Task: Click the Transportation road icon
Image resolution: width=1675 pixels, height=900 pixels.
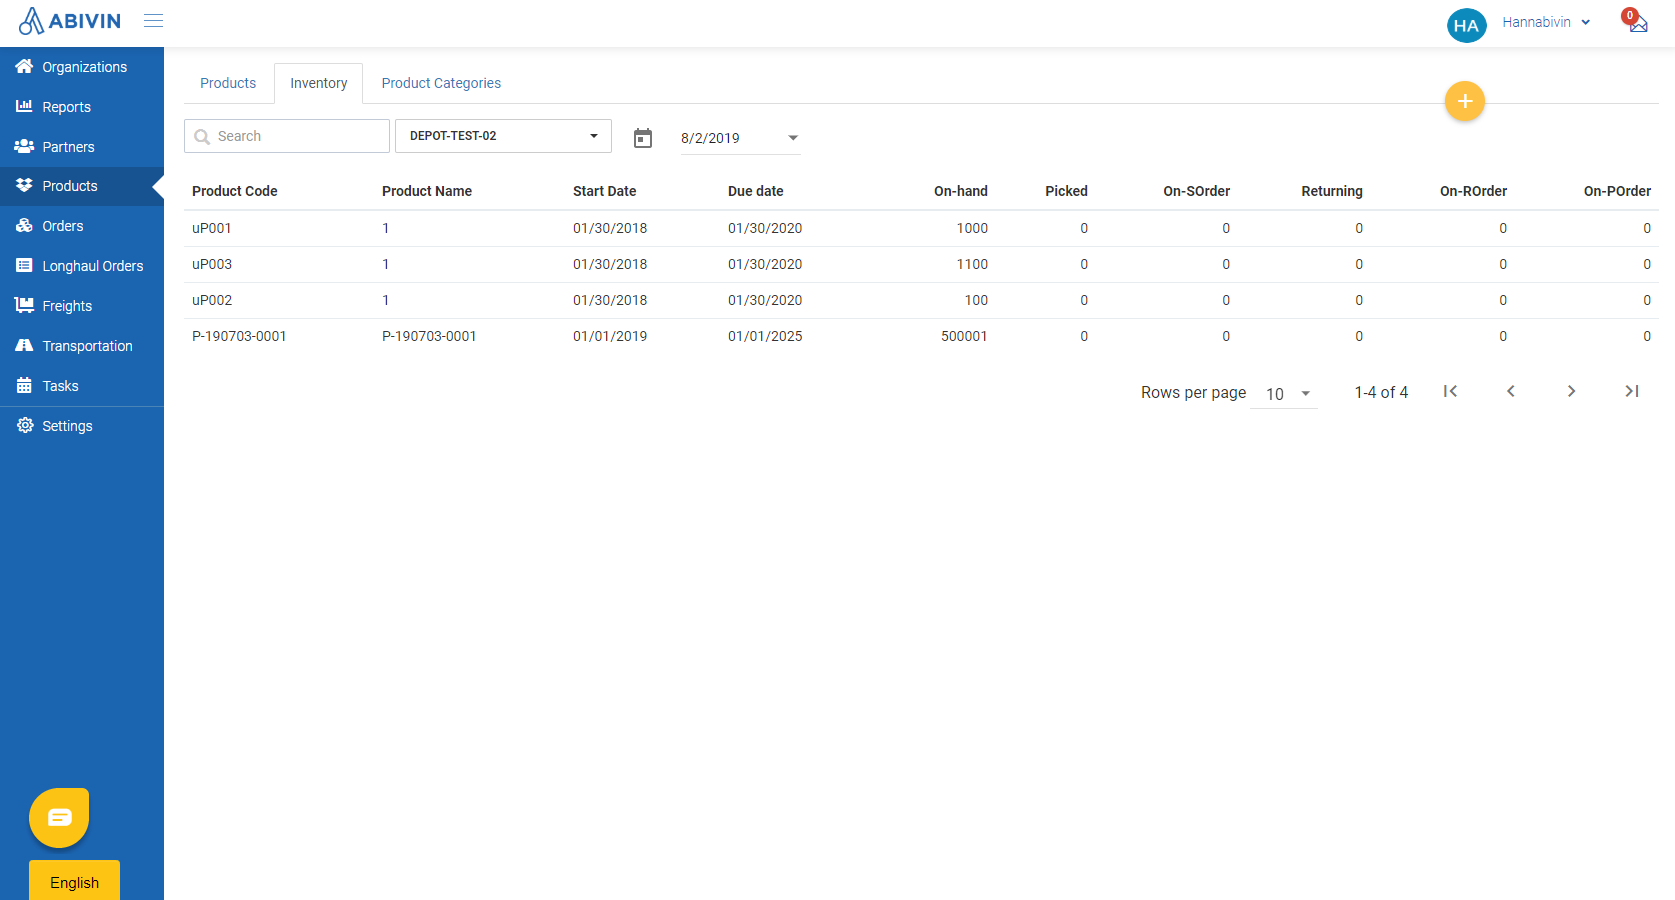Action: [x=24, y=346]
